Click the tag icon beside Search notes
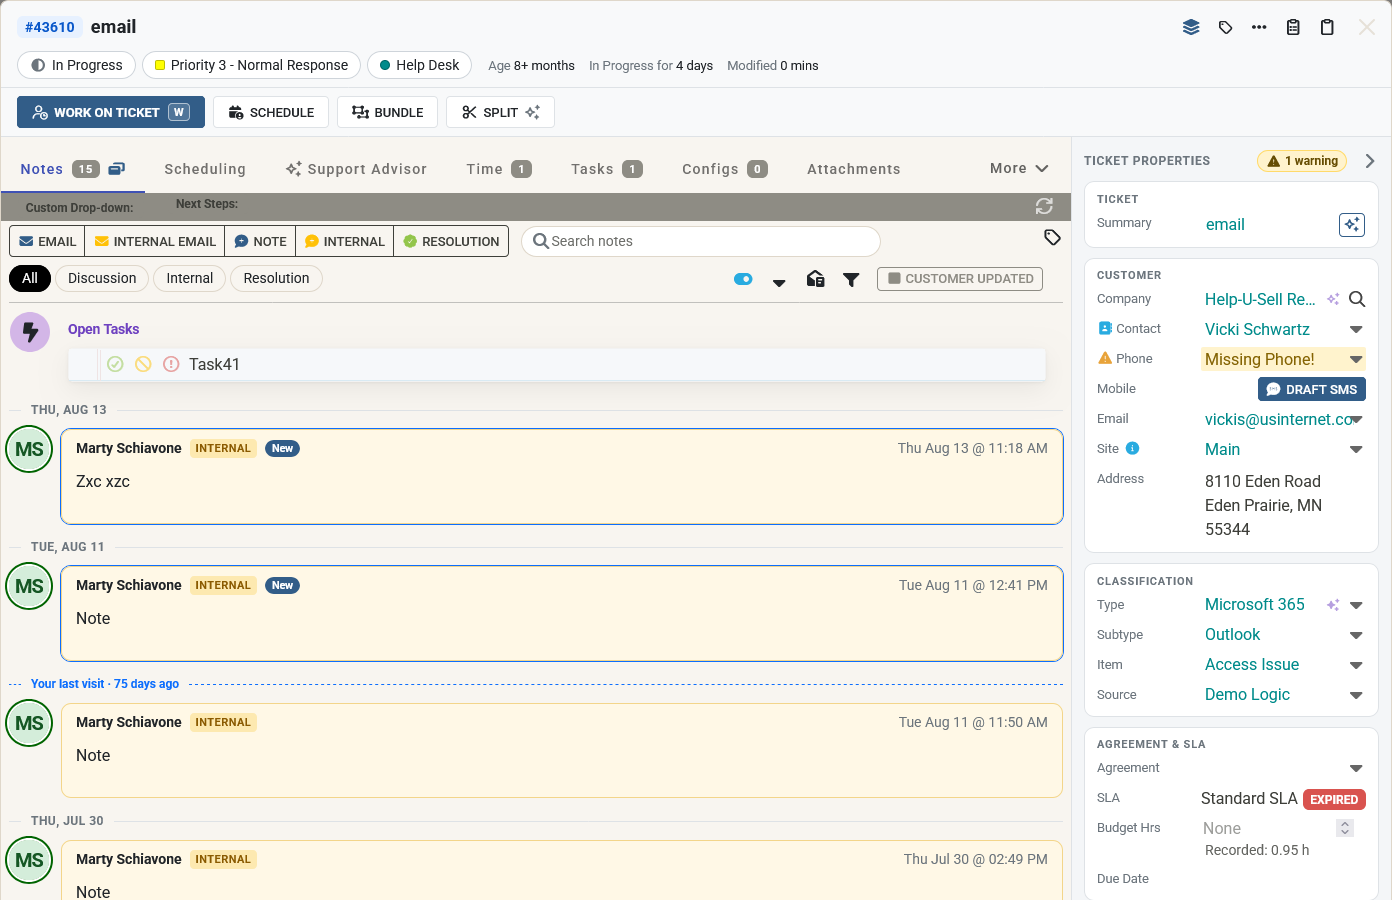 click(1052, 237)
